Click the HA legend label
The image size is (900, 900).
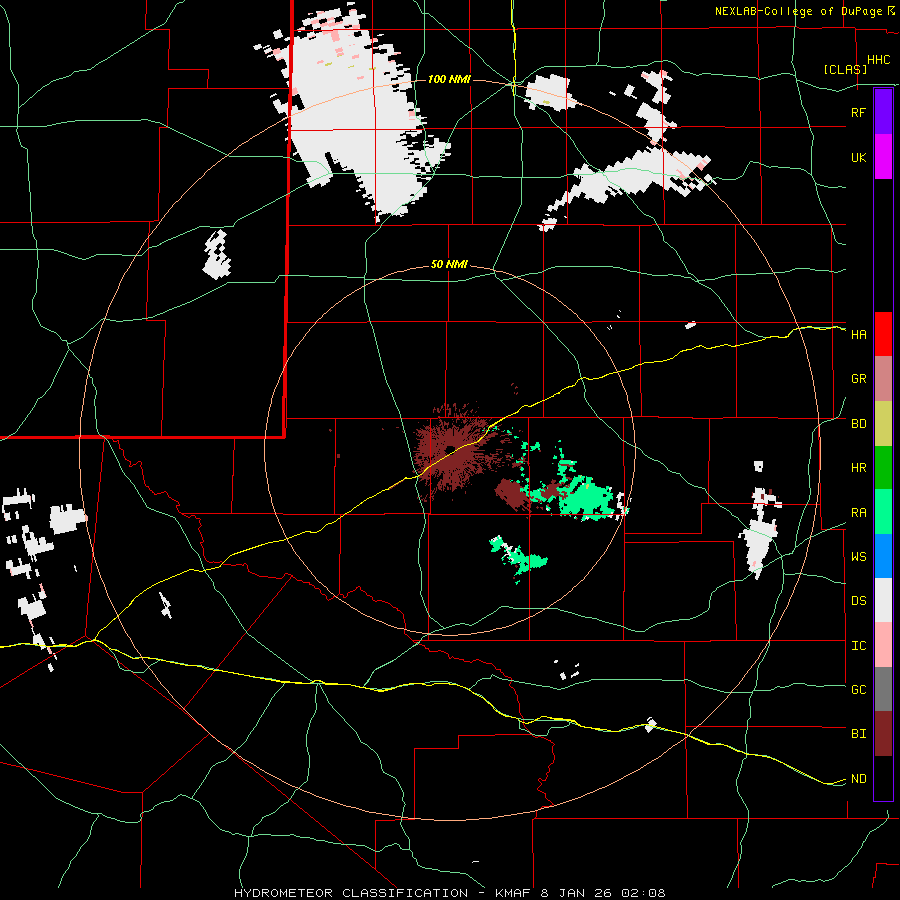[x=858, y=335]
